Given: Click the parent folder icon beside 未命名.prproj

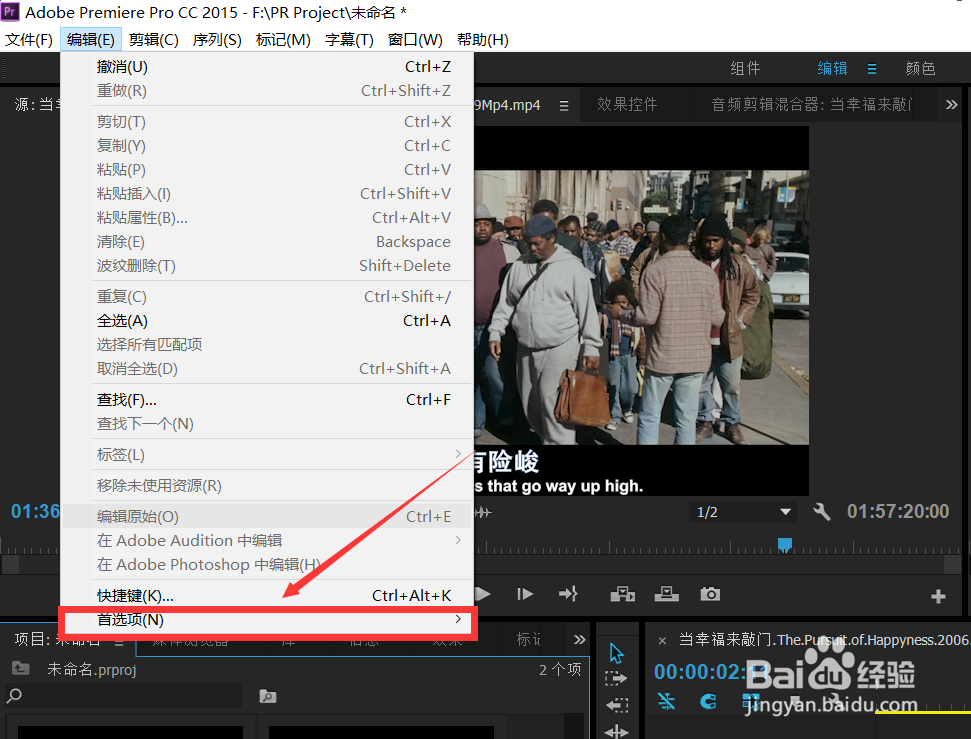Looking at the screenshot, I should [x=20, y=669].
